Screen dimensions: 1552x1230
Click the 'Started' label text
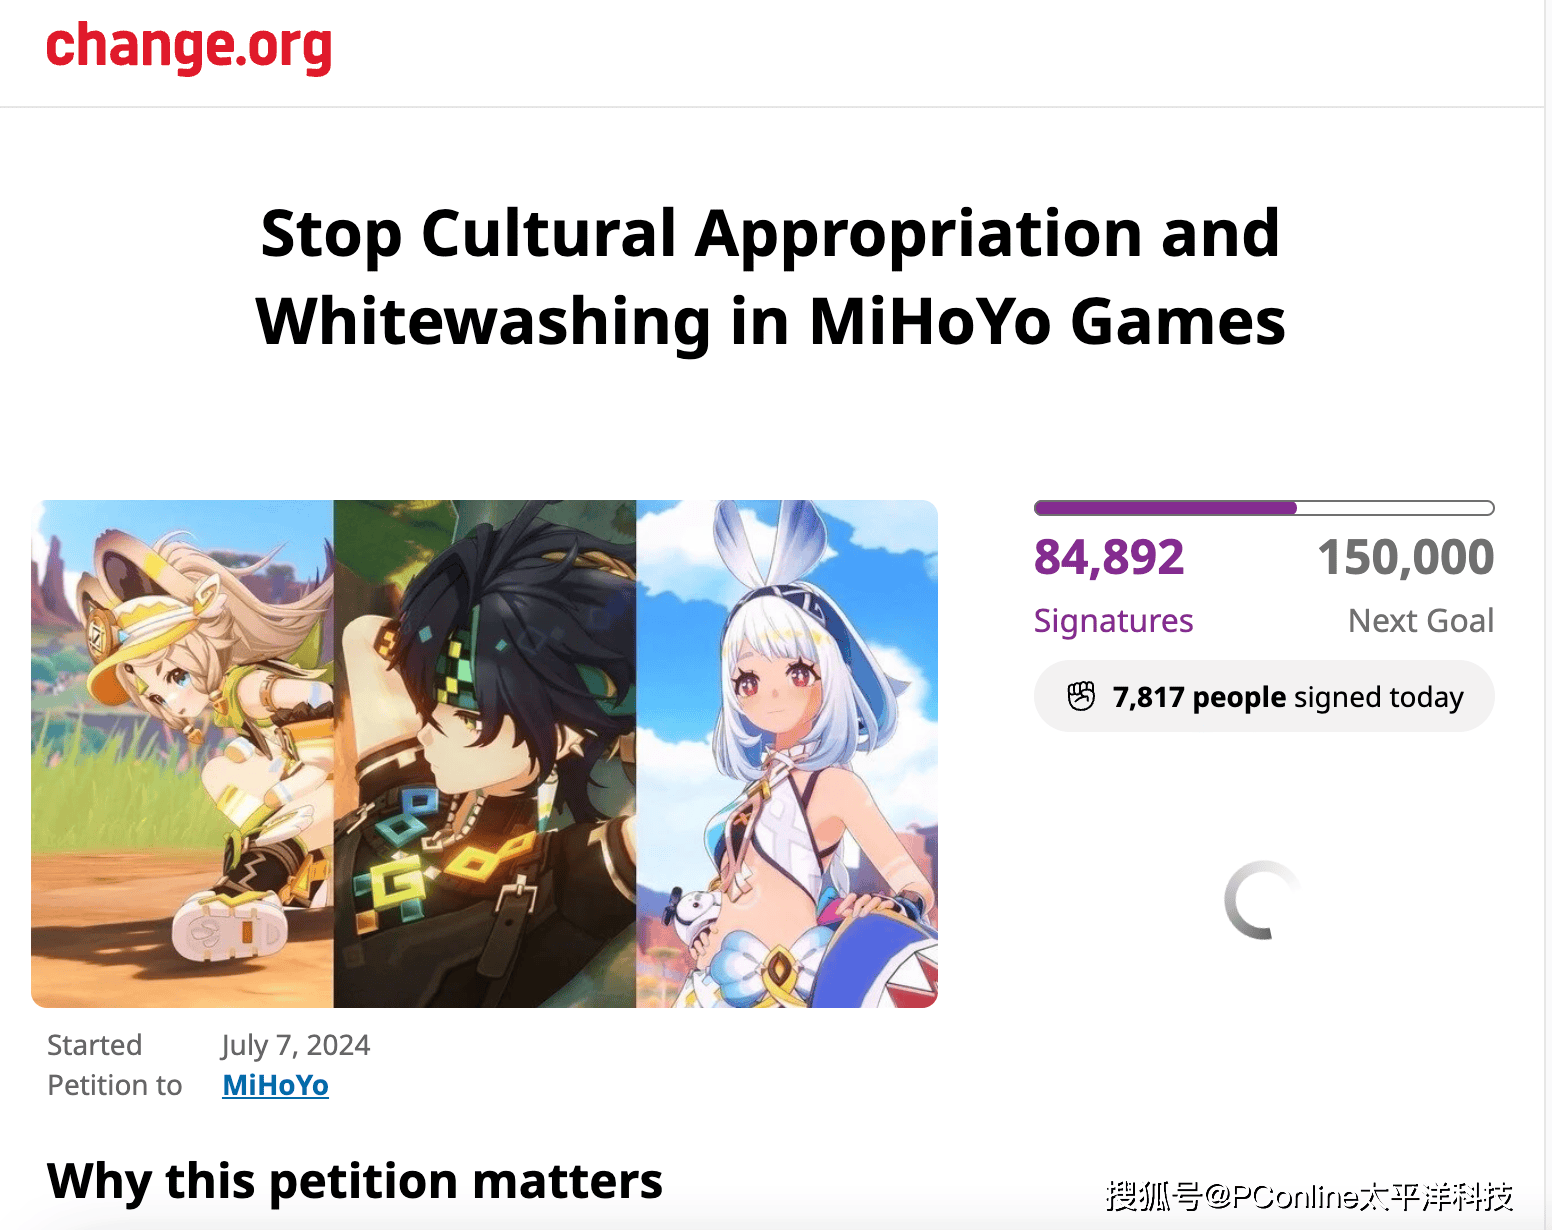95,1045
